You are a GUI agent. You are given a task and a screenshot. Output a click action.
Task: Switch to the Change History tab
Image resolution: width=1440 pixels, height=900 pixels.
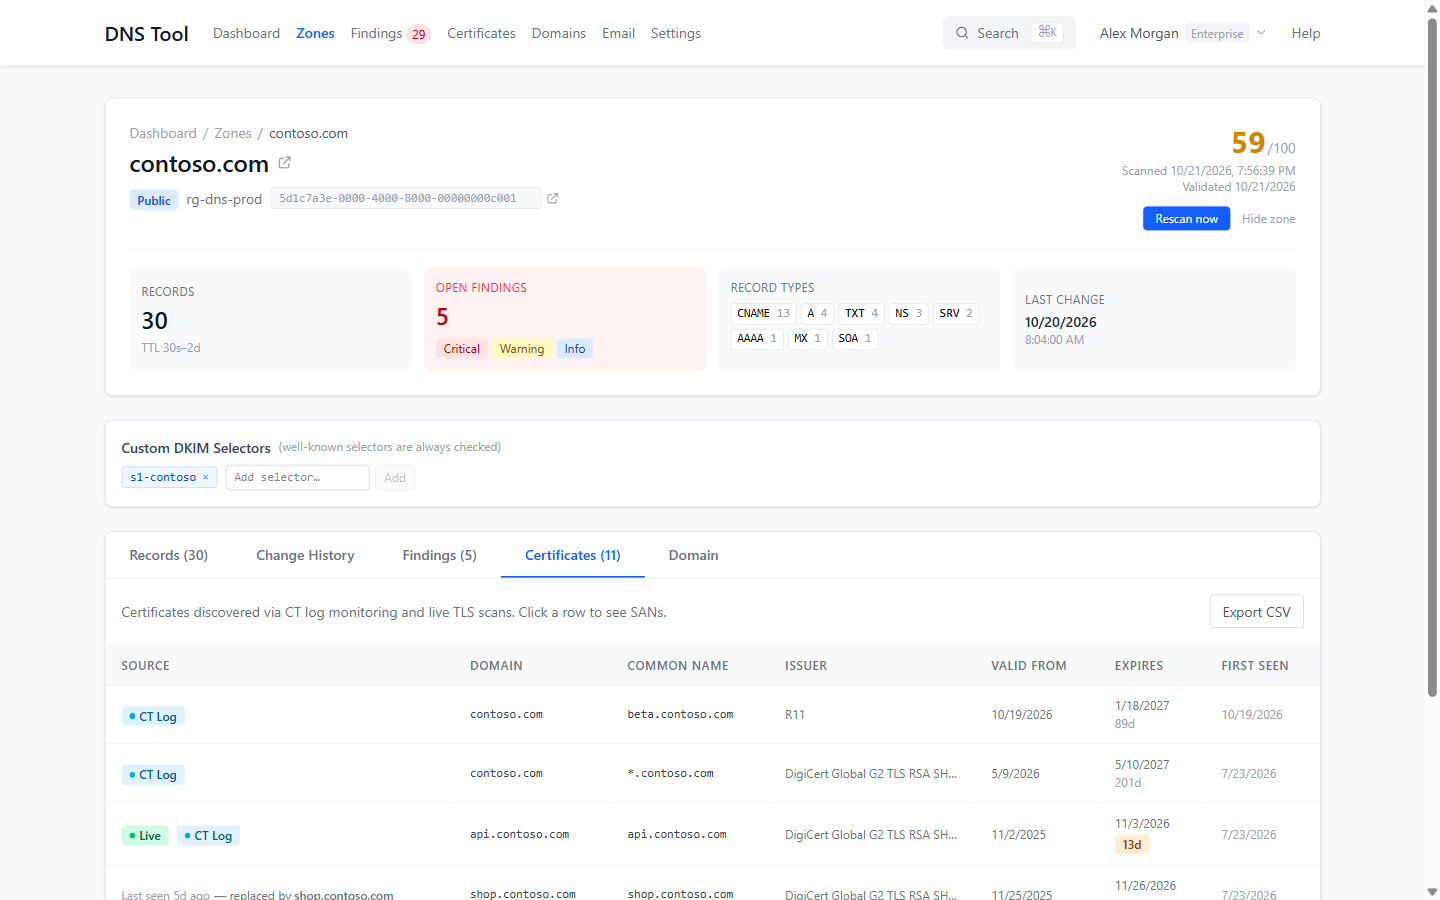tap(305, 555)
